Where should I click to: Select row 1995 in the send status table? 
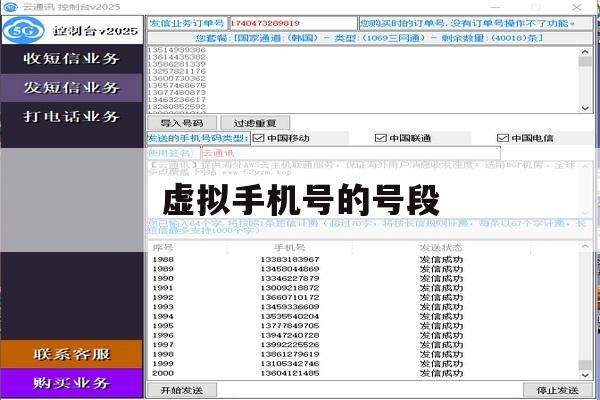coord(364,326)
